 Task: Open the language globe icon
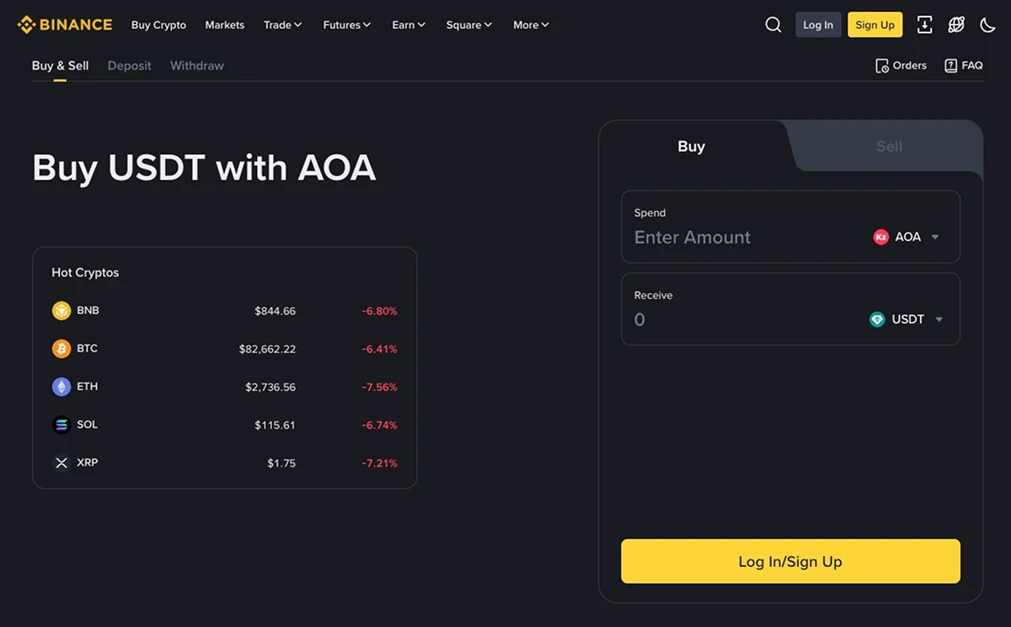[956, 24]
